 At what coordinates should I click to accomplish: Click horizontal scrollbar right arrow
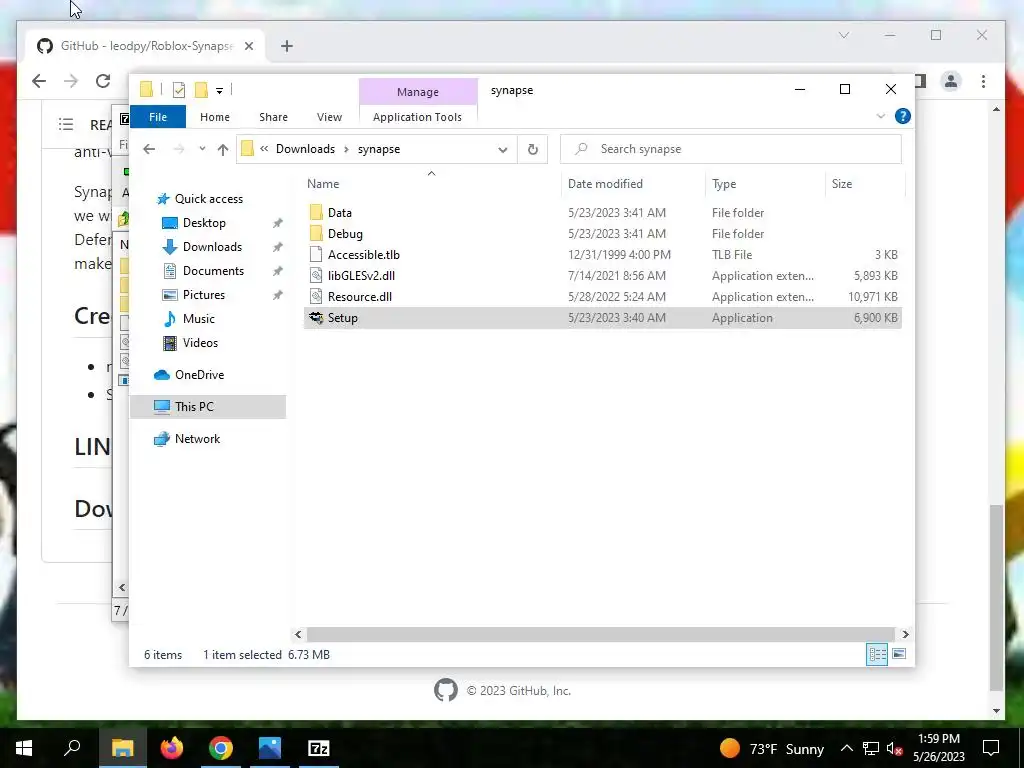[905, 635]
